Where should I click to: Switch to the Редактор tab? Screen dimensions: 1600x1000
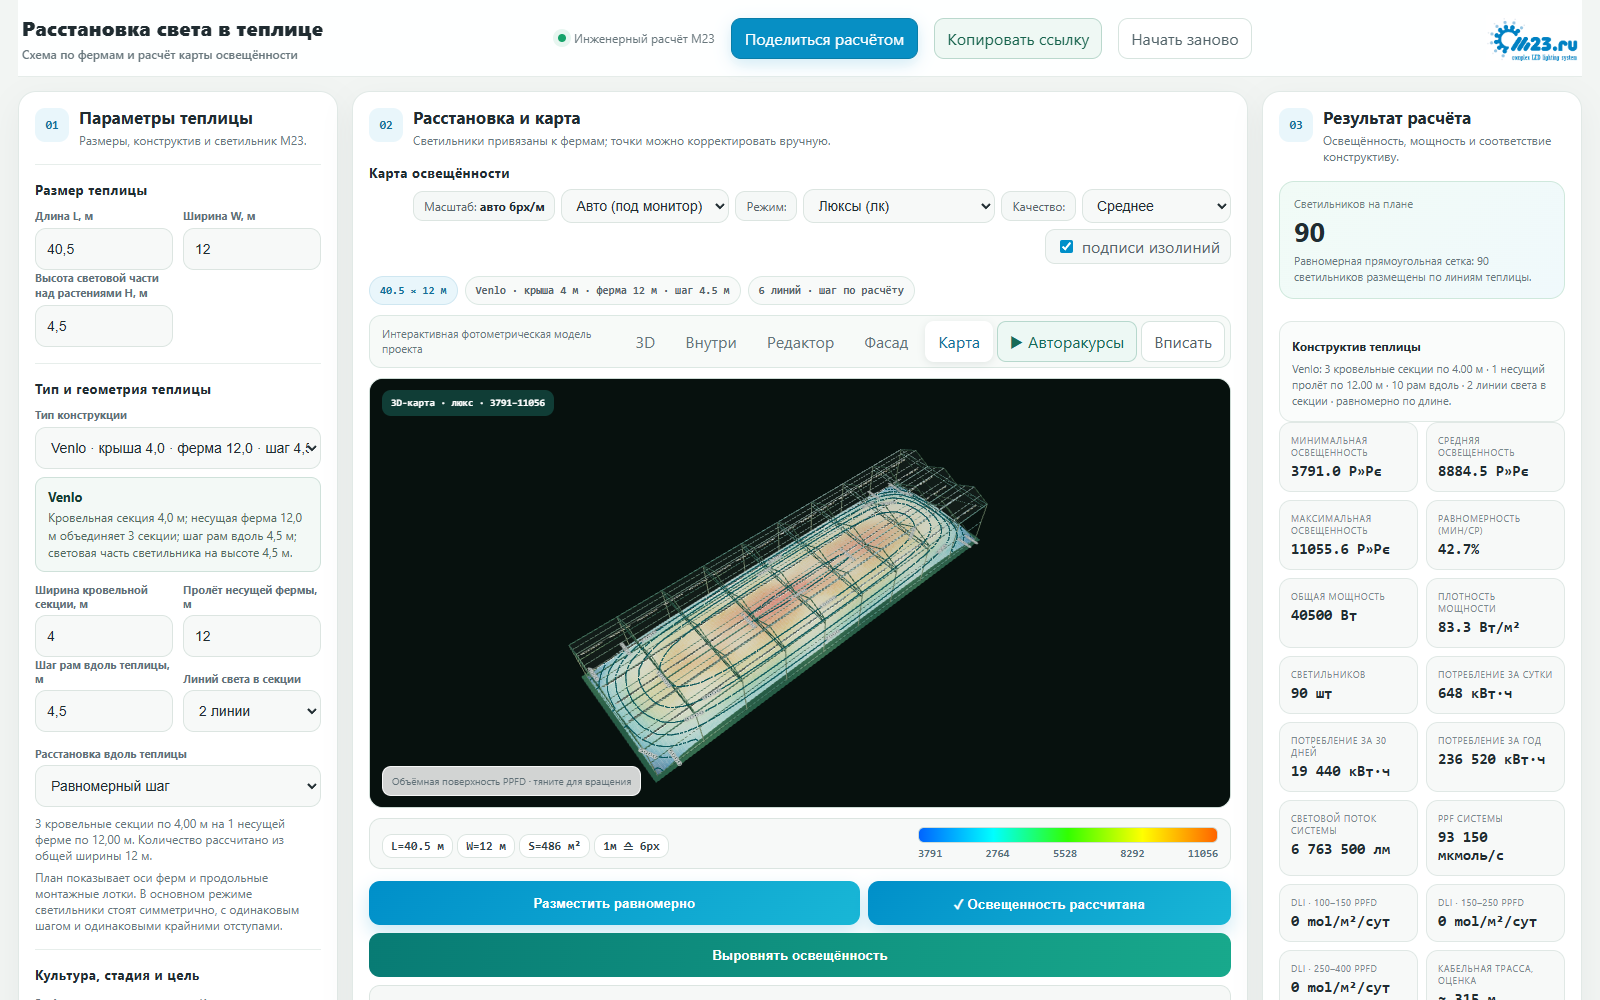click(x=800, y=343)
